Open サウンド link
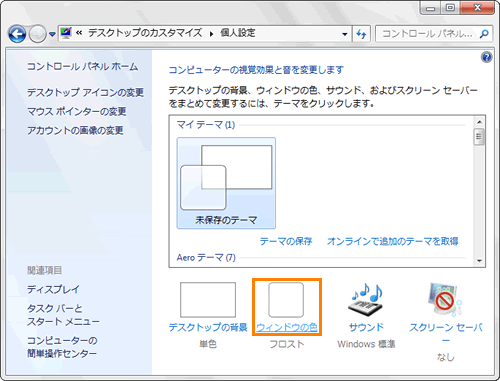The width and height of the screenshot is (500, 381). click(x=366, y=327)
